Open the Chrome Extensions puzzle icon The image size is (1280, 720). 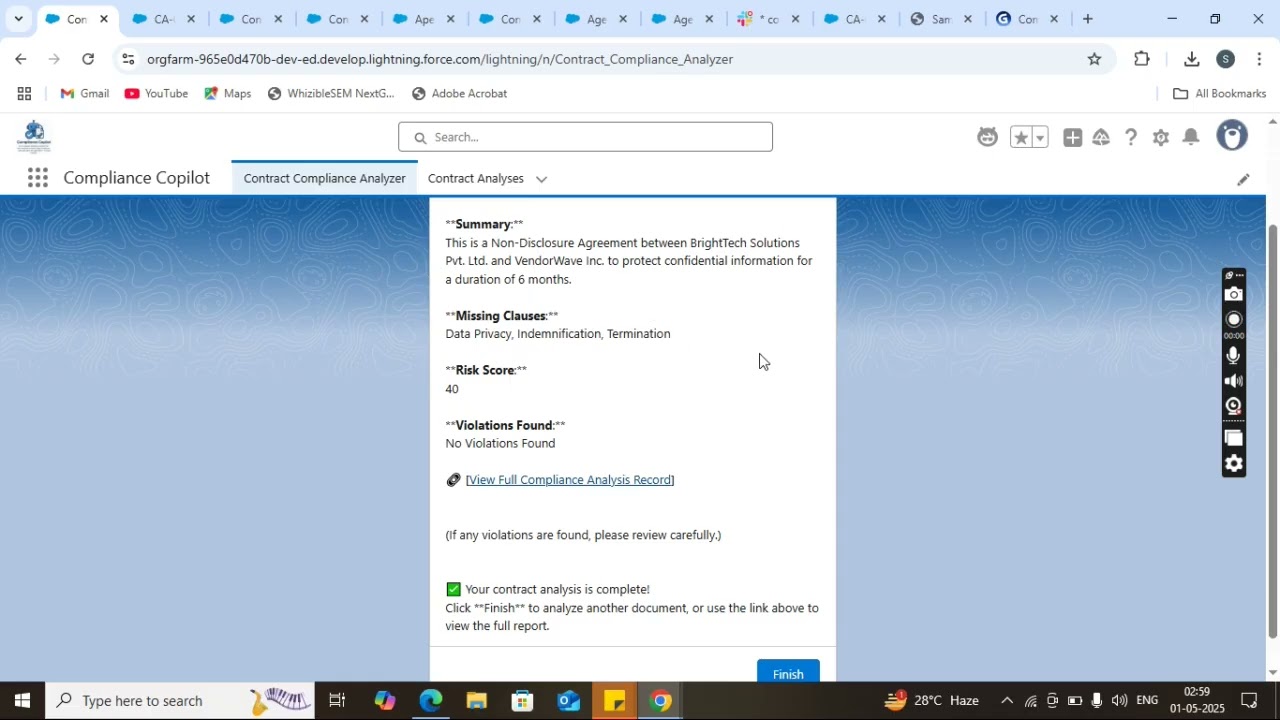click(1142, 59)
